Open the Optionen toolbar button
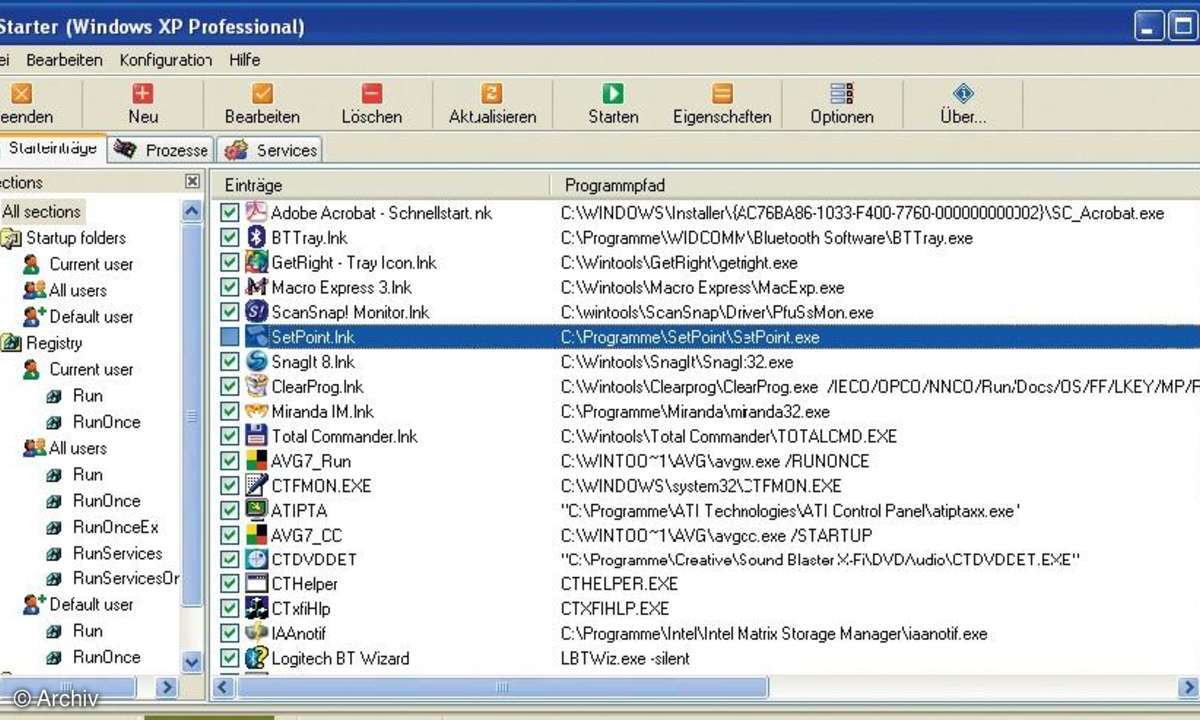This screenshot has height=720, width=1200. (842, 104)
